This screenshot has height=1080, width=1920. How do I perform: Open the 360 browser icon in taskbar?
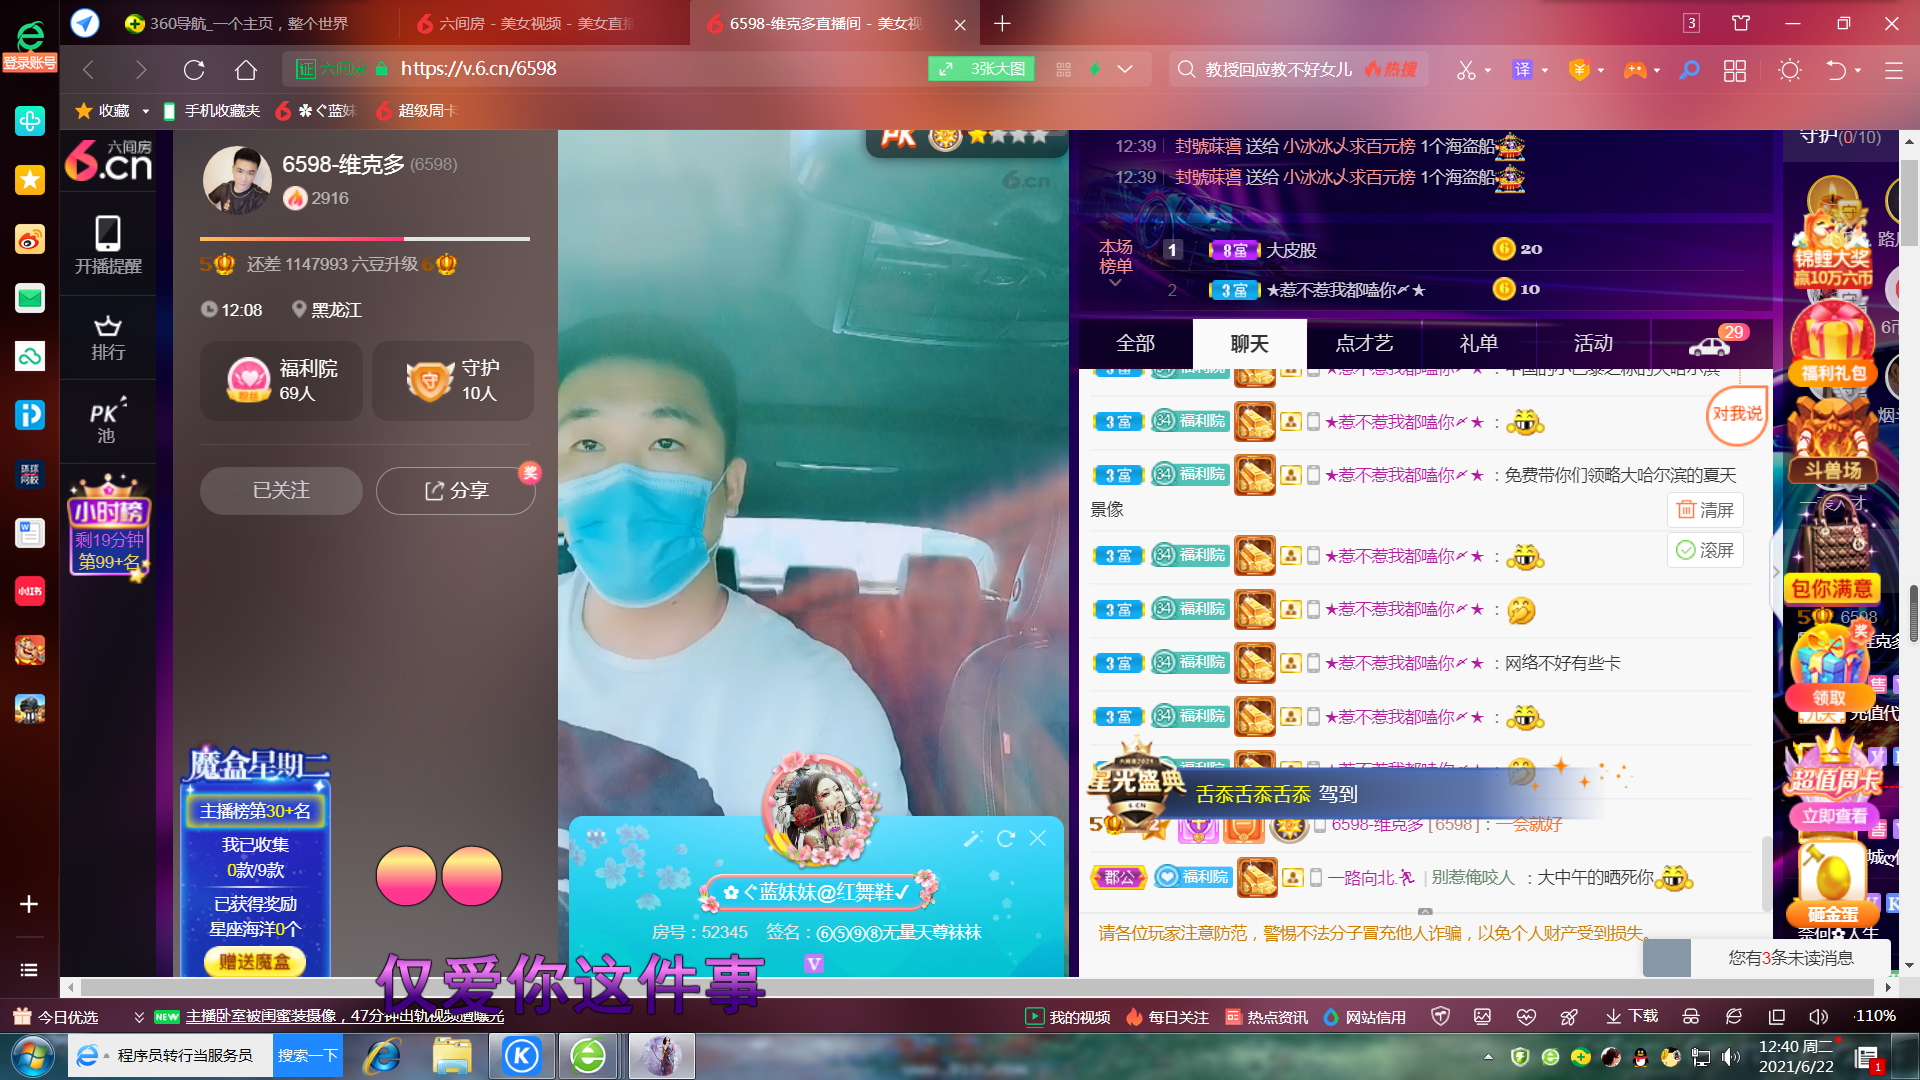click(588, 1056)
